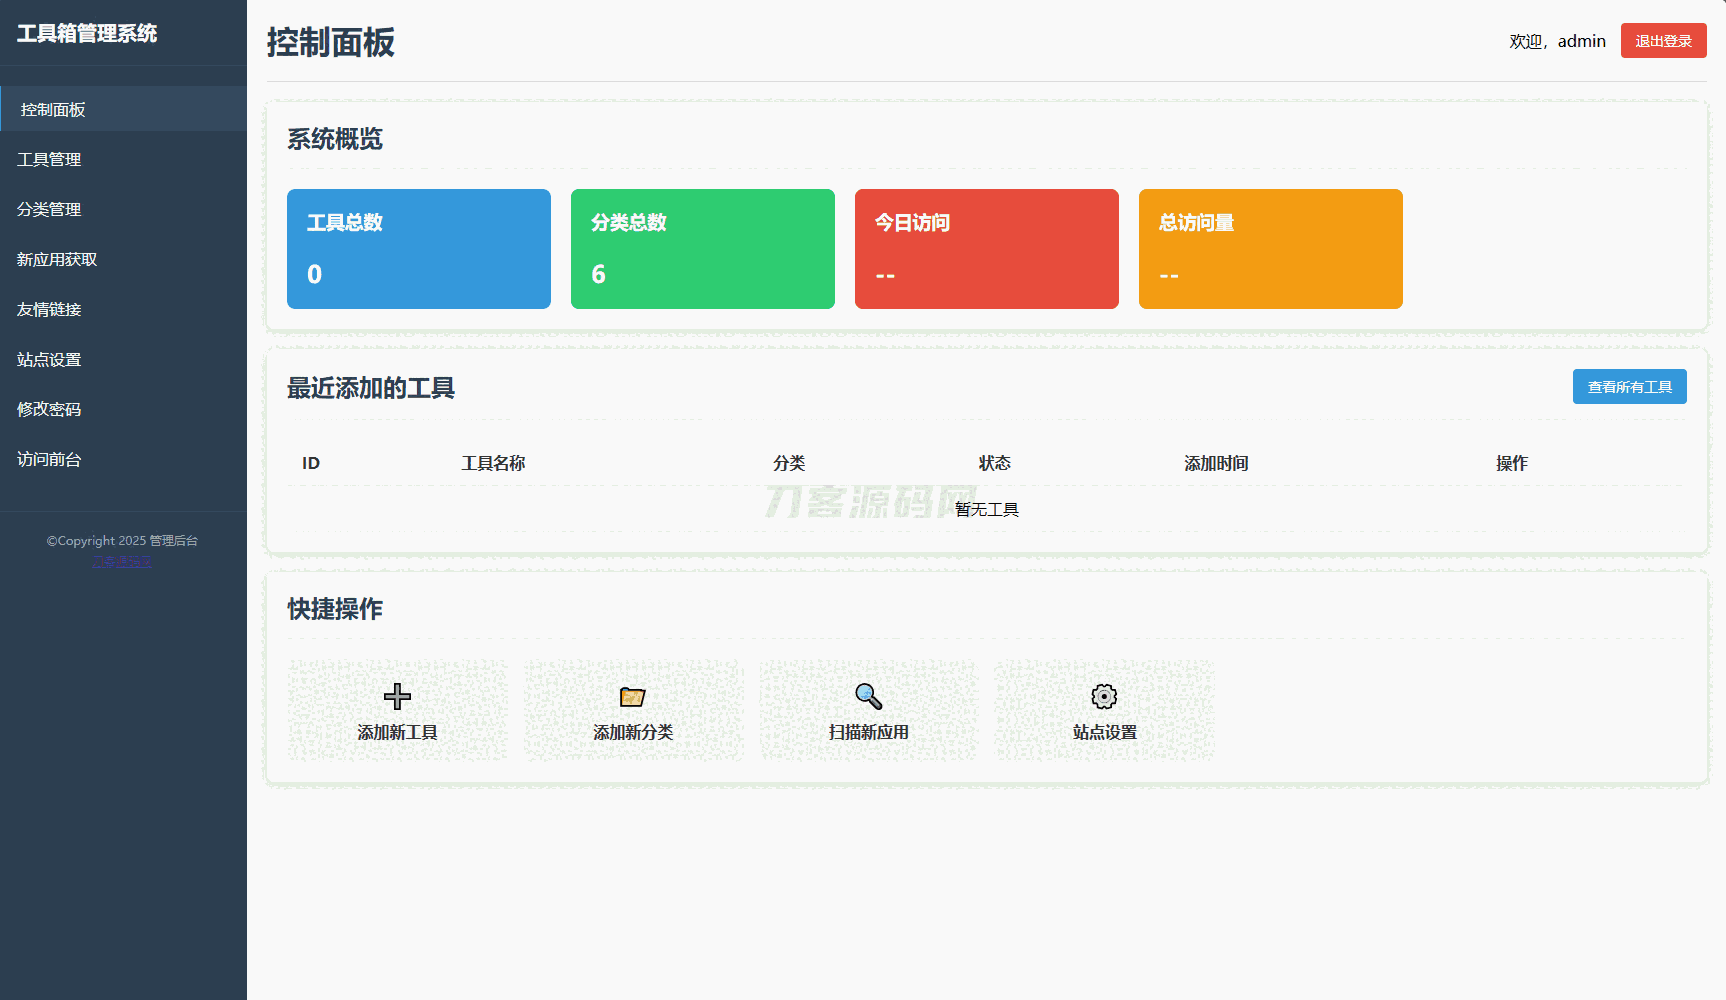The image size is (1726, 1000).
Task: Go to 工具管理 in the sidebar
Action: [49, 159]
